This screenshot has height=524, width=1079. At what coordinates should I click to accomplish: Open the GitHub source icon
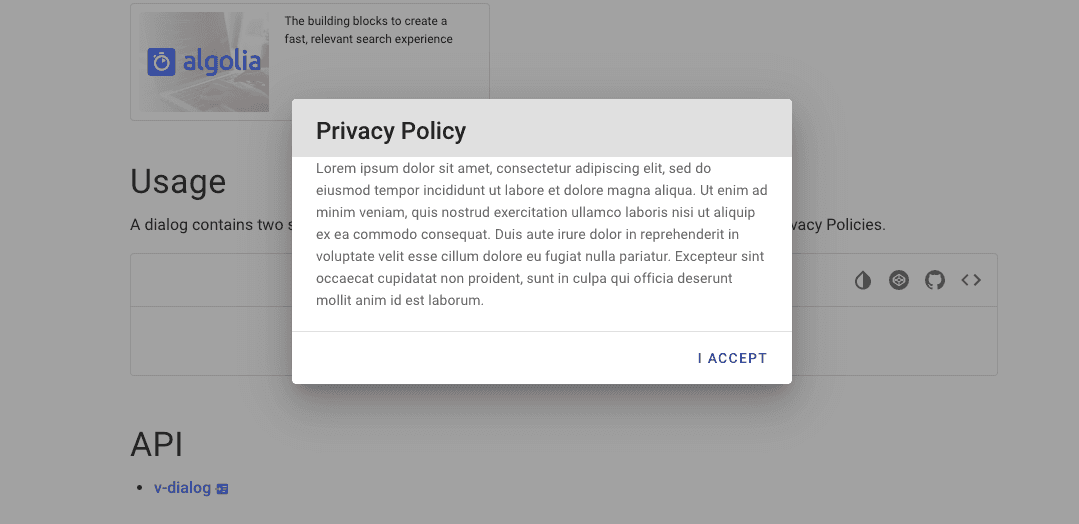[x=934, y=280]
